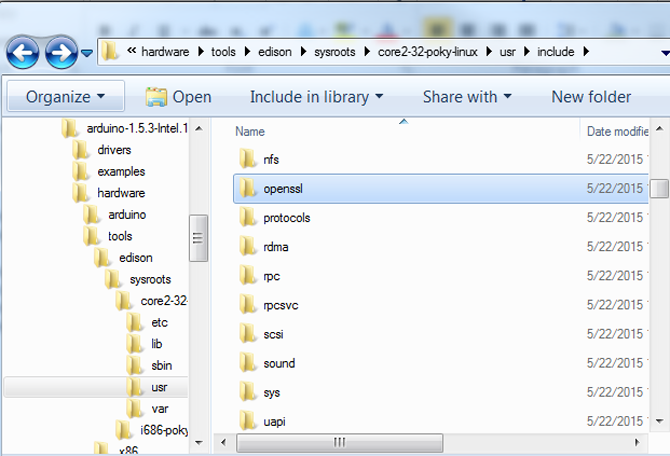Expand the arrow after 'edison' breadcrumb
The image size is (670, 456).
[x=303, y=52]
